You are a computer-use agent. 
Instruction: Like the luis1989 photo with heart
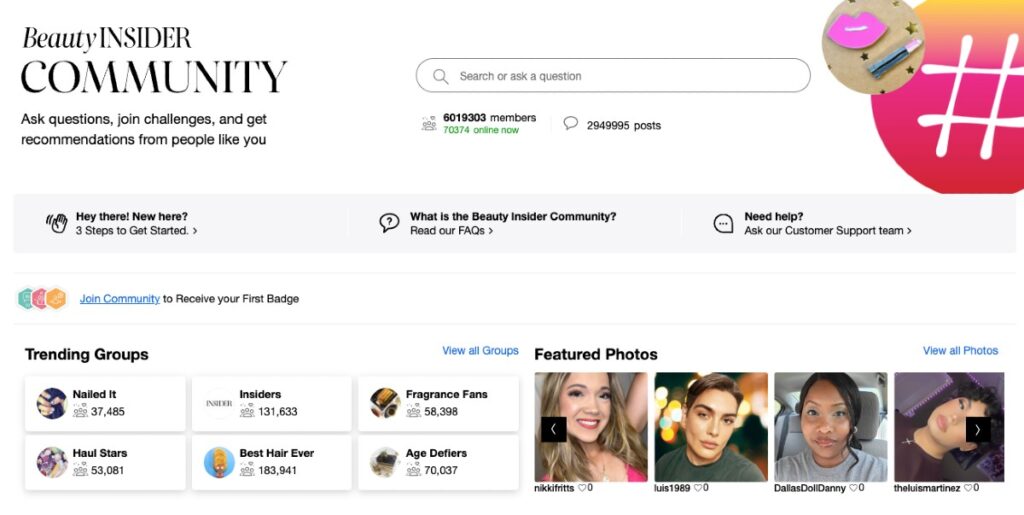[x=697, y=488]
